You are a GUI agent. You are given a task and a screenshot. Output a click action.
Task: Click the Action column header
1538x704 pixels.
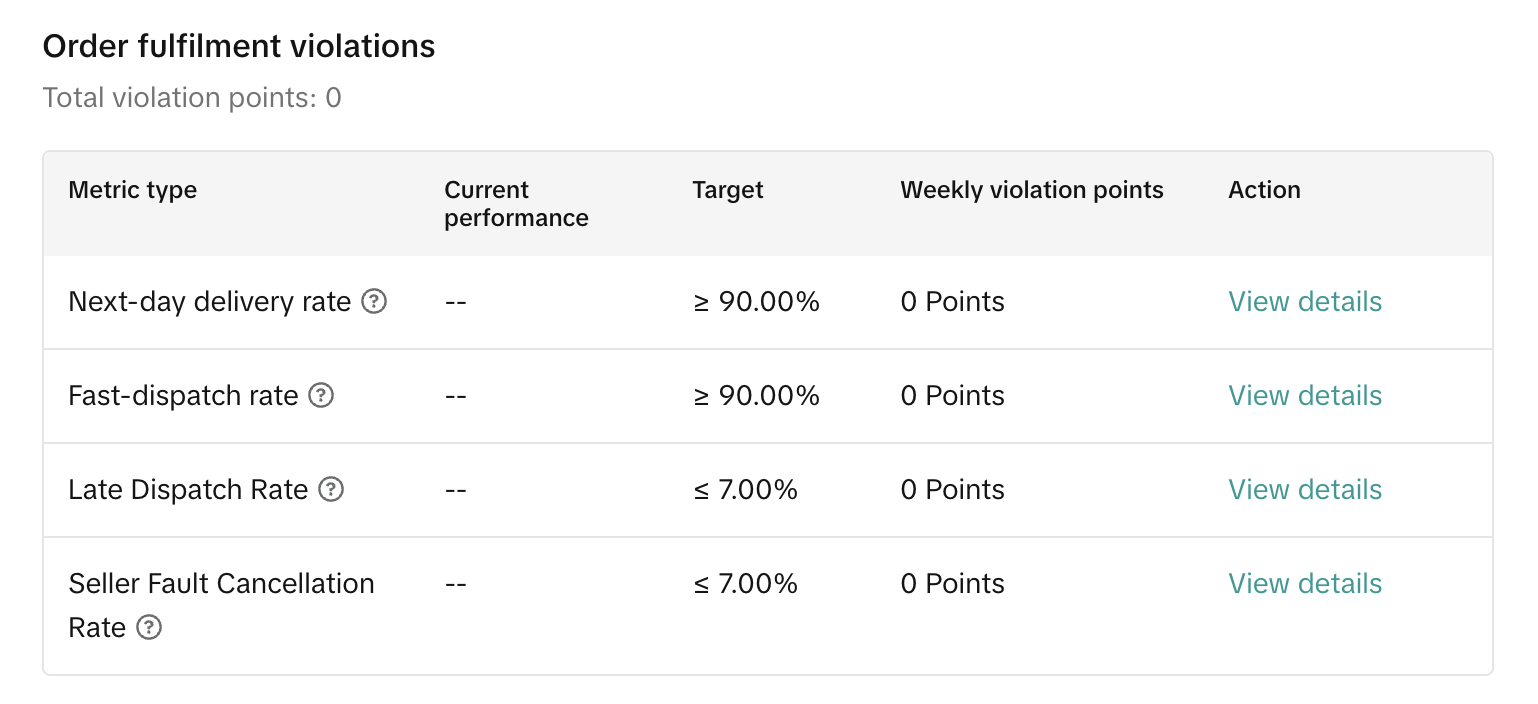tap(1264, 190)
